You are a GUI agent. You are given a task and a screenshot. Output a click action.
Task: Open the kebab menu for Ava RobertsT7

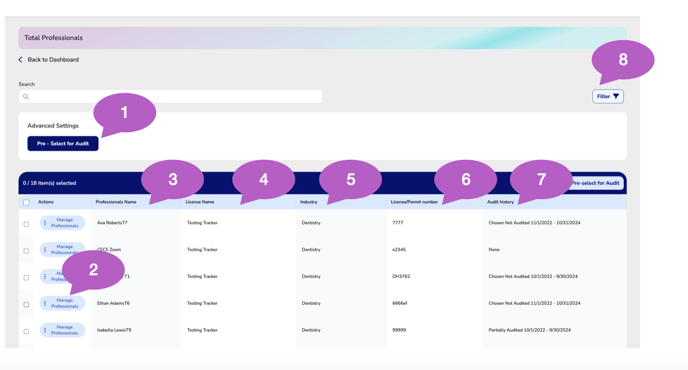[45, 223]
